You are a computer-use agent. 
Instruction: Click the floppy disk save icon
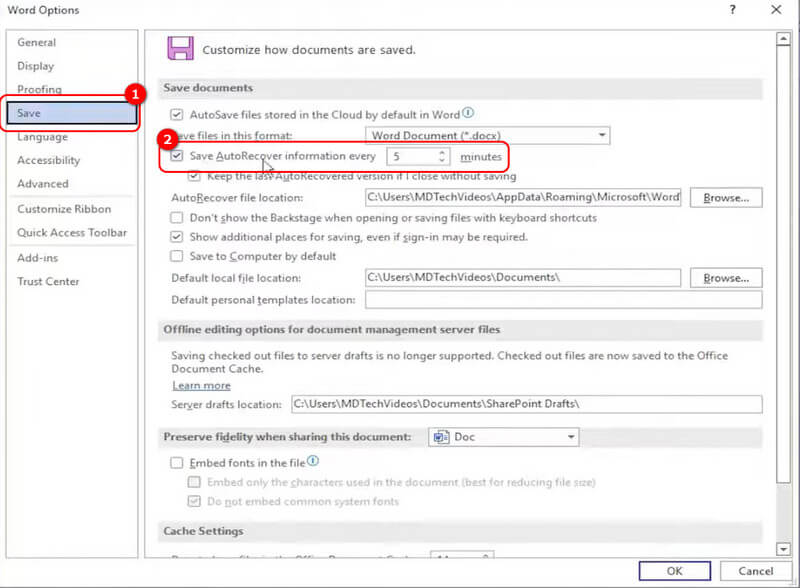[x=180, y=48]
